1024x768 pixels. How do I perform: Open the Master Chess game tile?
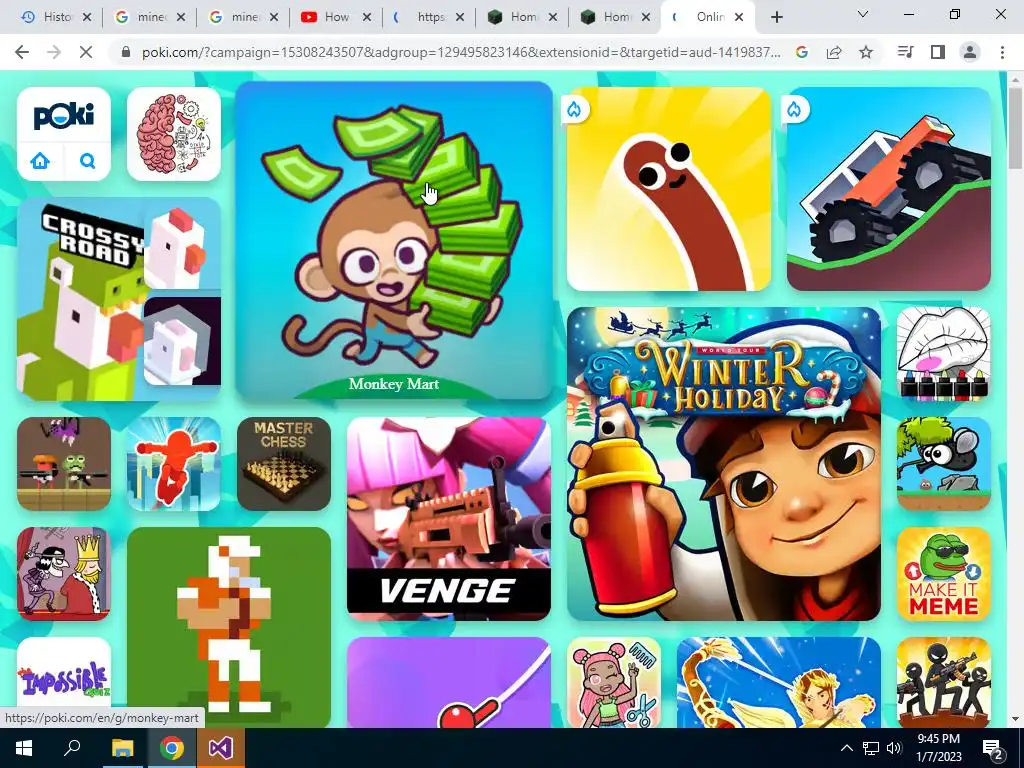tap(284, 464)
